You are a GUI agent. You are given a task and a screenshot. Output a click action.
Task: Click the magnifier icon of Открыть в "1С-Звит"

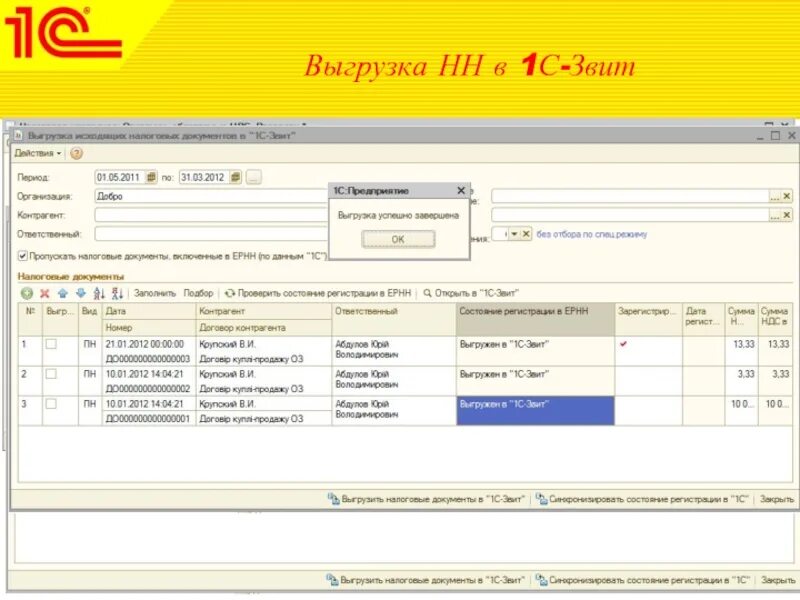(x=428, y=293)
